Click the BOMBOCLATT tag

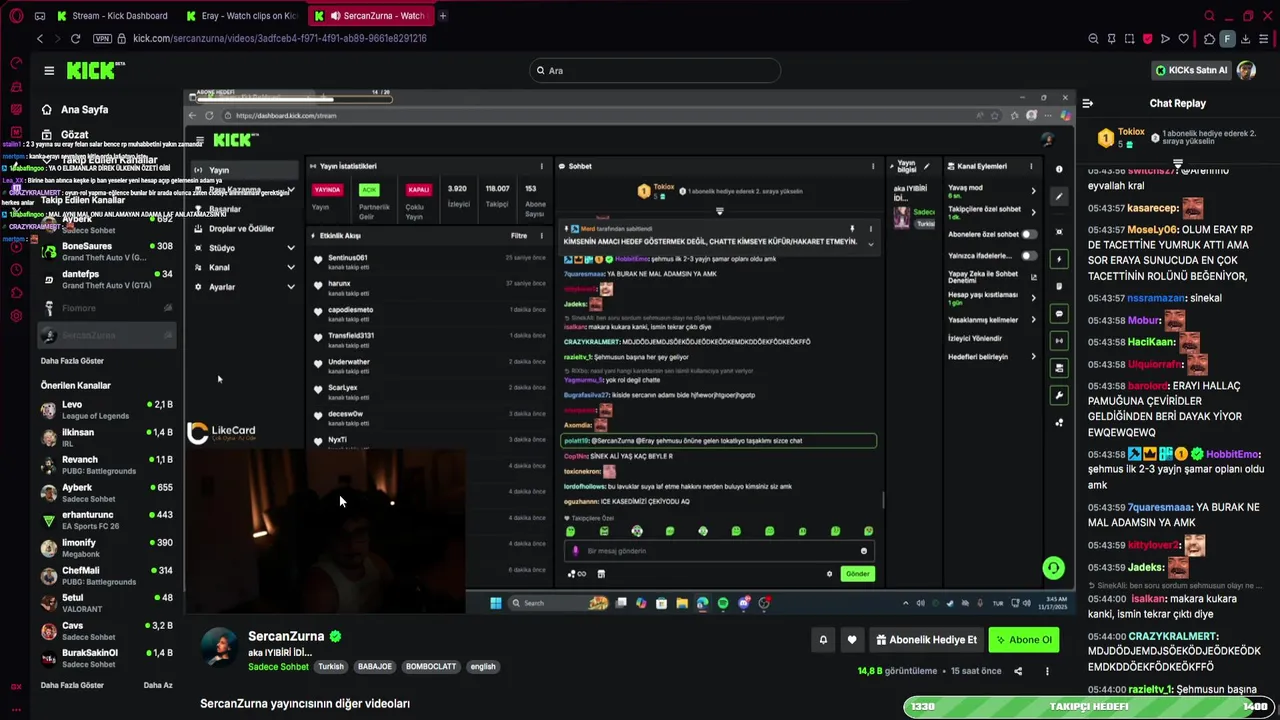click(431, 667)
